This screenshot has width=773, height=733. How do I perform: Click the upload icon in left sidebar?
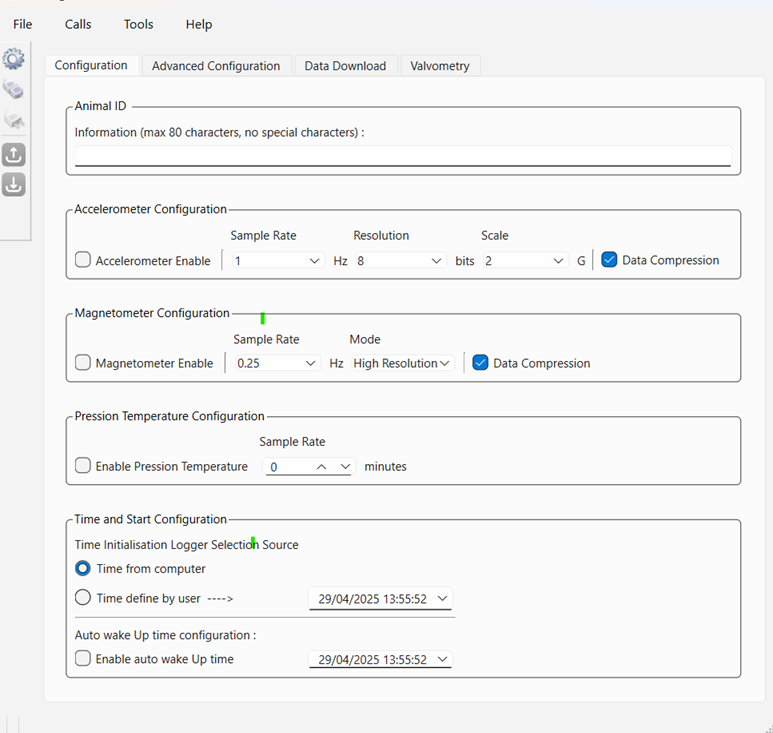13,154
